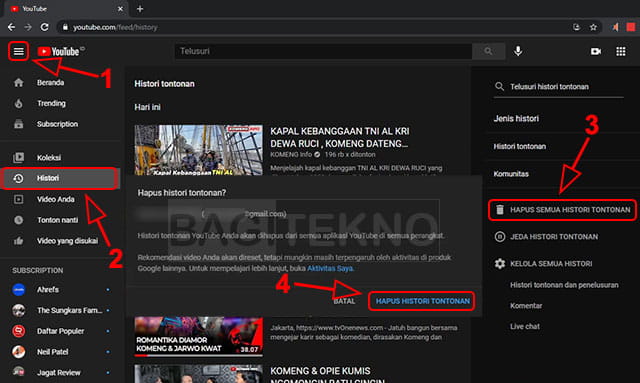Reload the page
The height and width of the screenshot is (383, 640).
[x=44, y=27]
